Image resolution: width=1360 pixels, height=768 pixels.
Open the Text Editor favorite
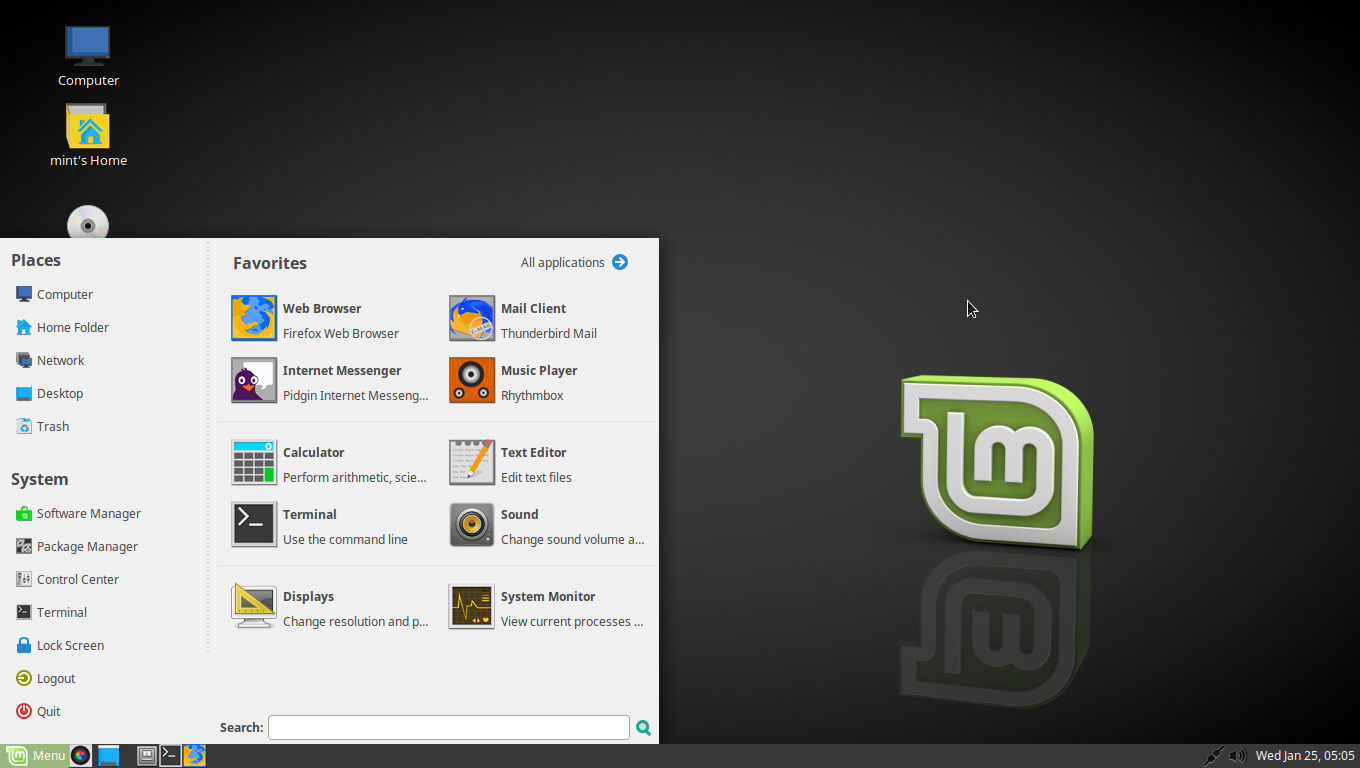(547, 463)
